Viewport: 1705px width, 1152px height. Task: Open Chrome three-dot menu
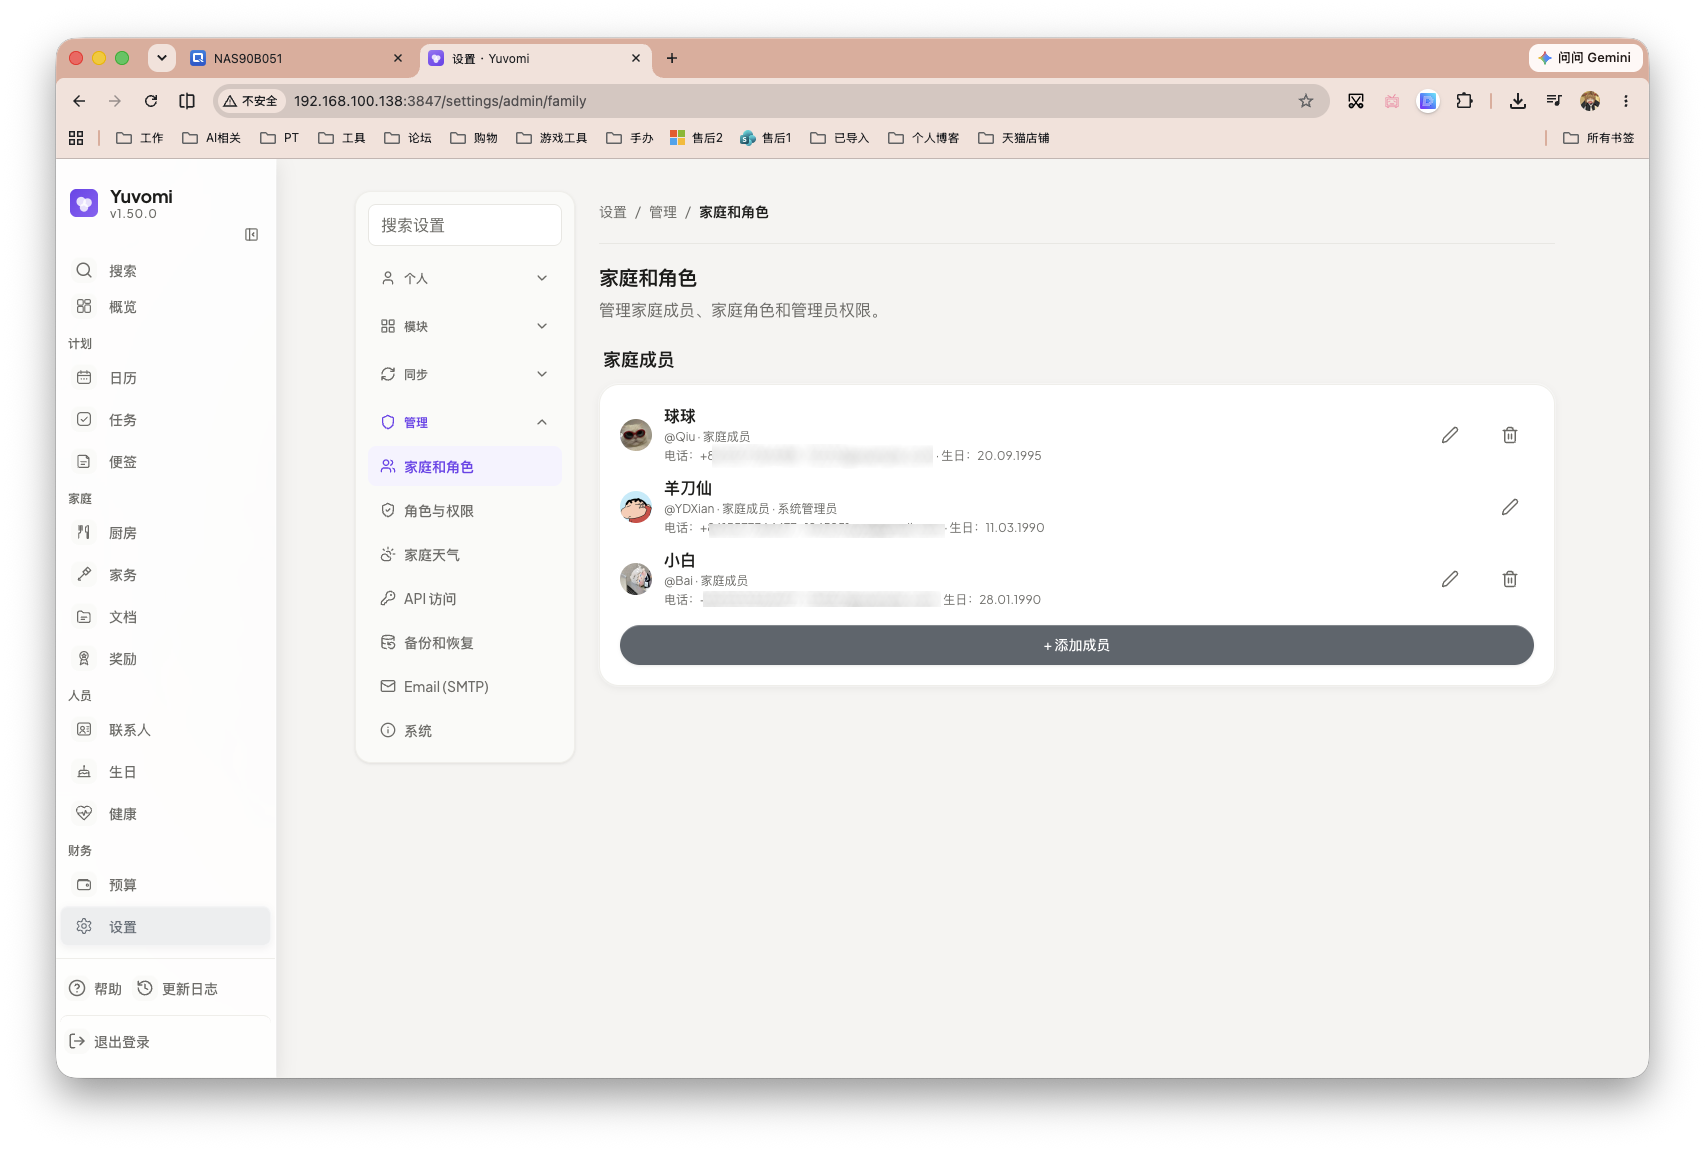[1626, 101]
